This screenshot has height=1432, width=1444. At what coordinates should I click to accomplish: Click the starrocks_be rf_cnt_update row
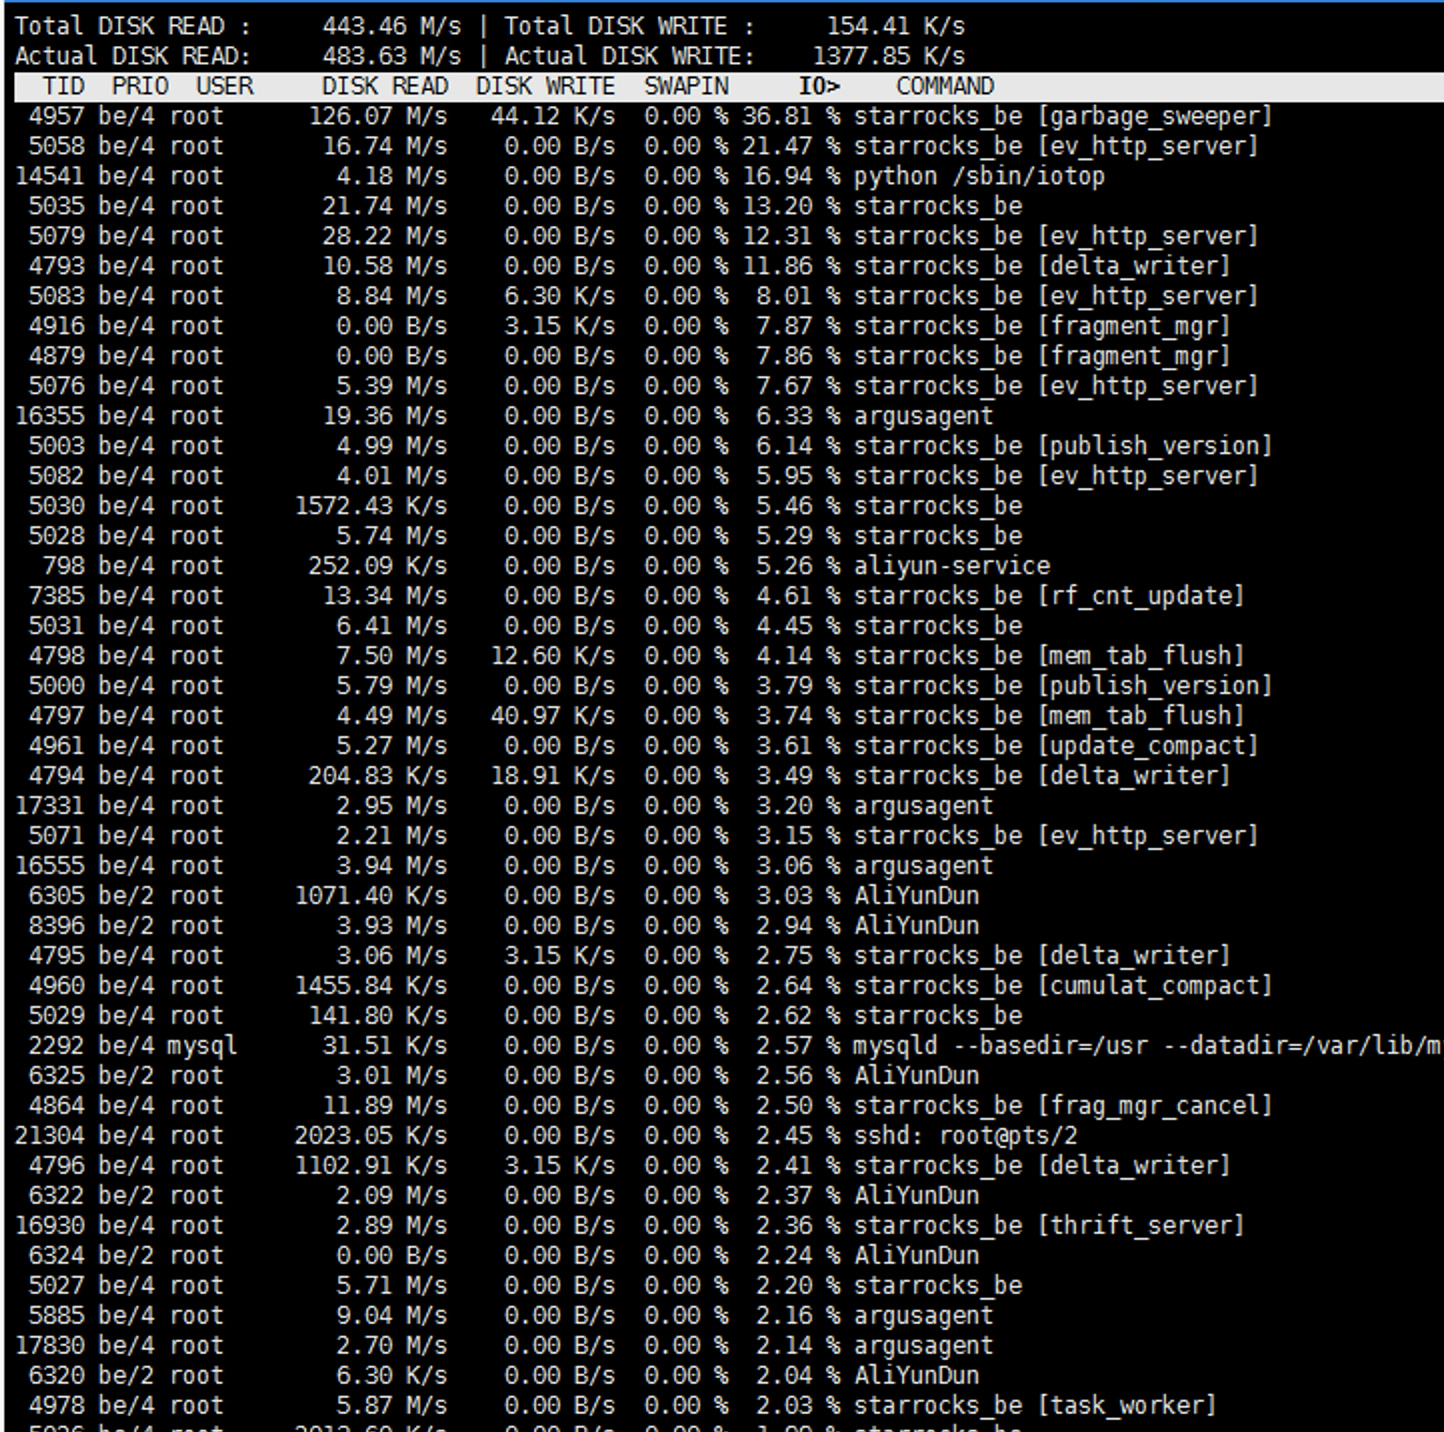(x=1048, y=596)
